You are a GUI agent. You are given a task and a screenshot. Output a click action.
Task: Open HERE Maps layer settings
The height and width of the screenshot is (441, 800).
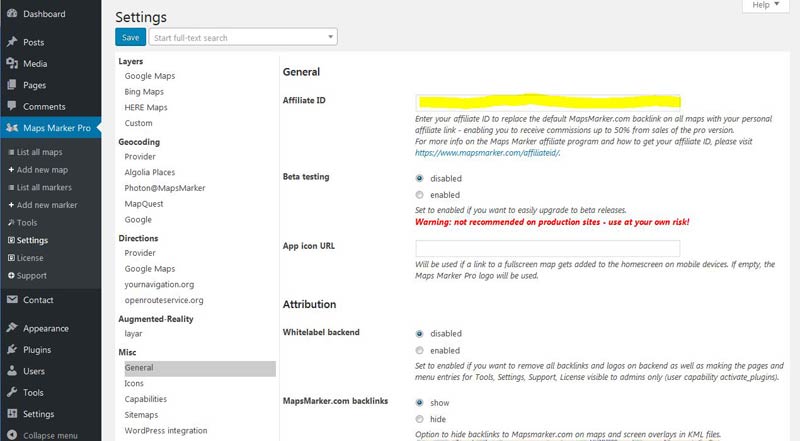click(x=146, y=107)
